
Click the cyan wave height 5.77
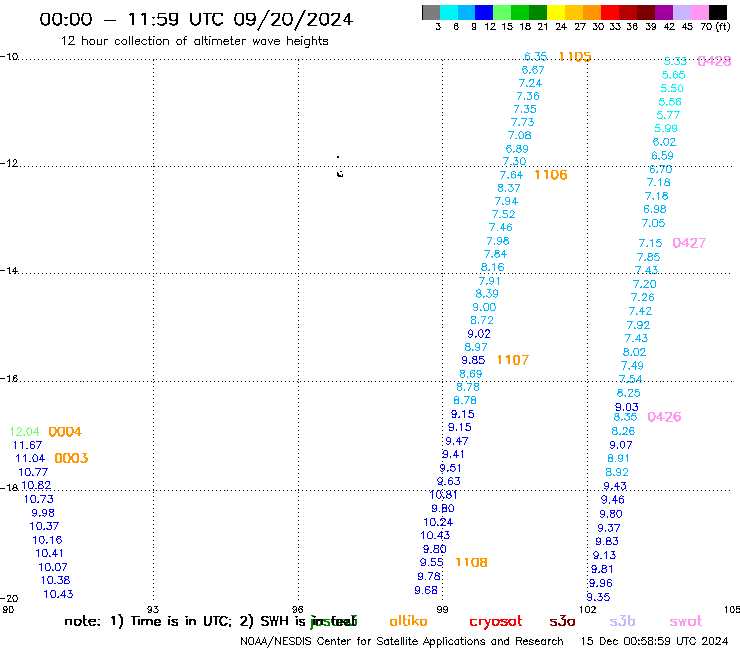coord(668,115)
